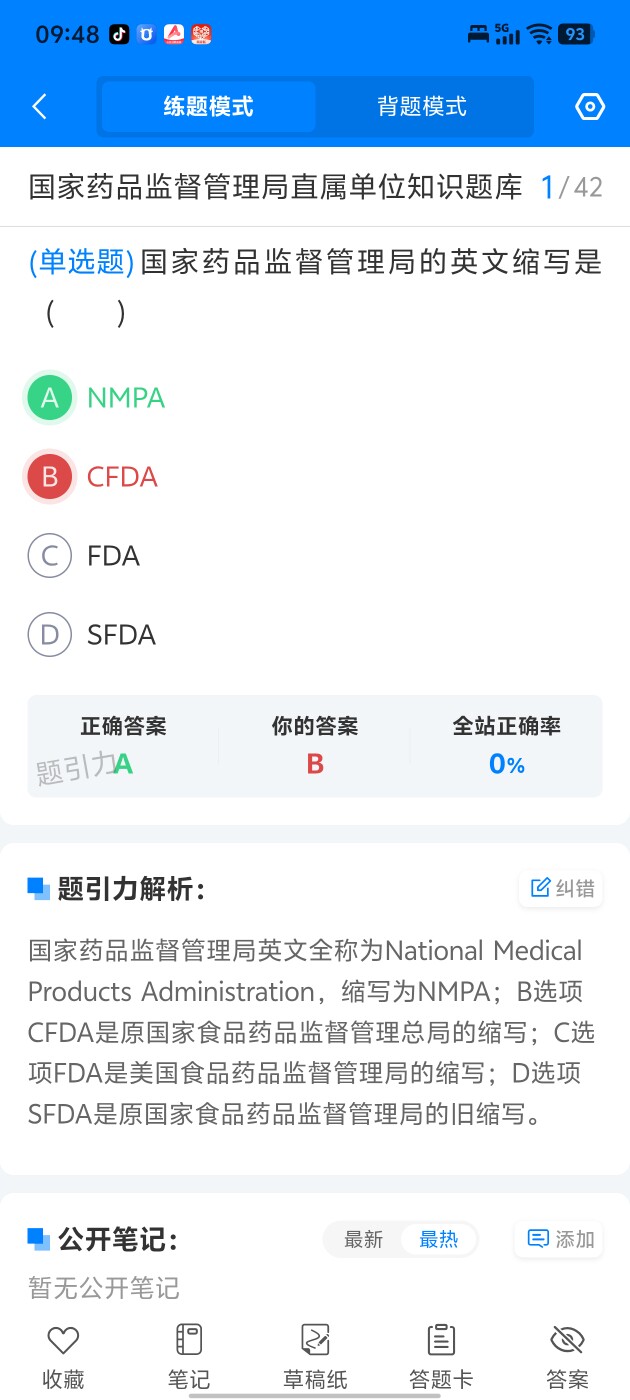Sort public notes by 最热
This screenshot has height=1400, width=630.
tap(438, 1240)
